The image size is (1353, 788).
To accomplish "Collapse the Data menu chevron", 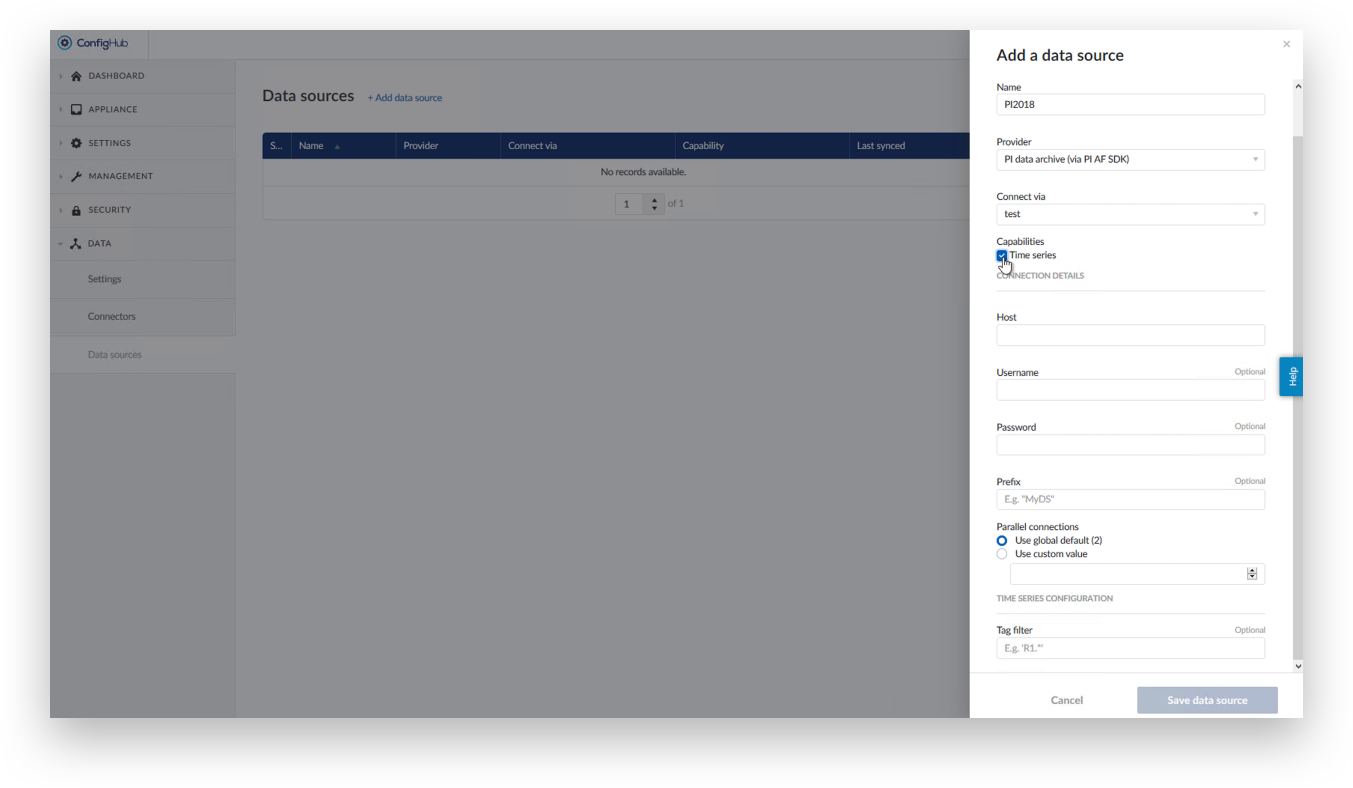I will click(x=60, y=243).
